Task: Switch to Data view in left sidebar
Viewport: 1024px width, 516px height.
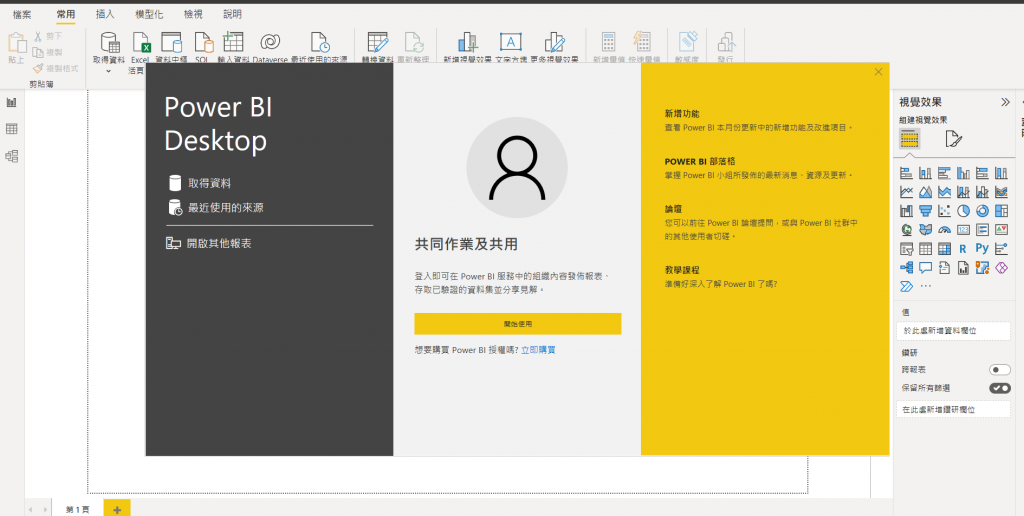Action: pyautogui.click(x=11, y=129)
